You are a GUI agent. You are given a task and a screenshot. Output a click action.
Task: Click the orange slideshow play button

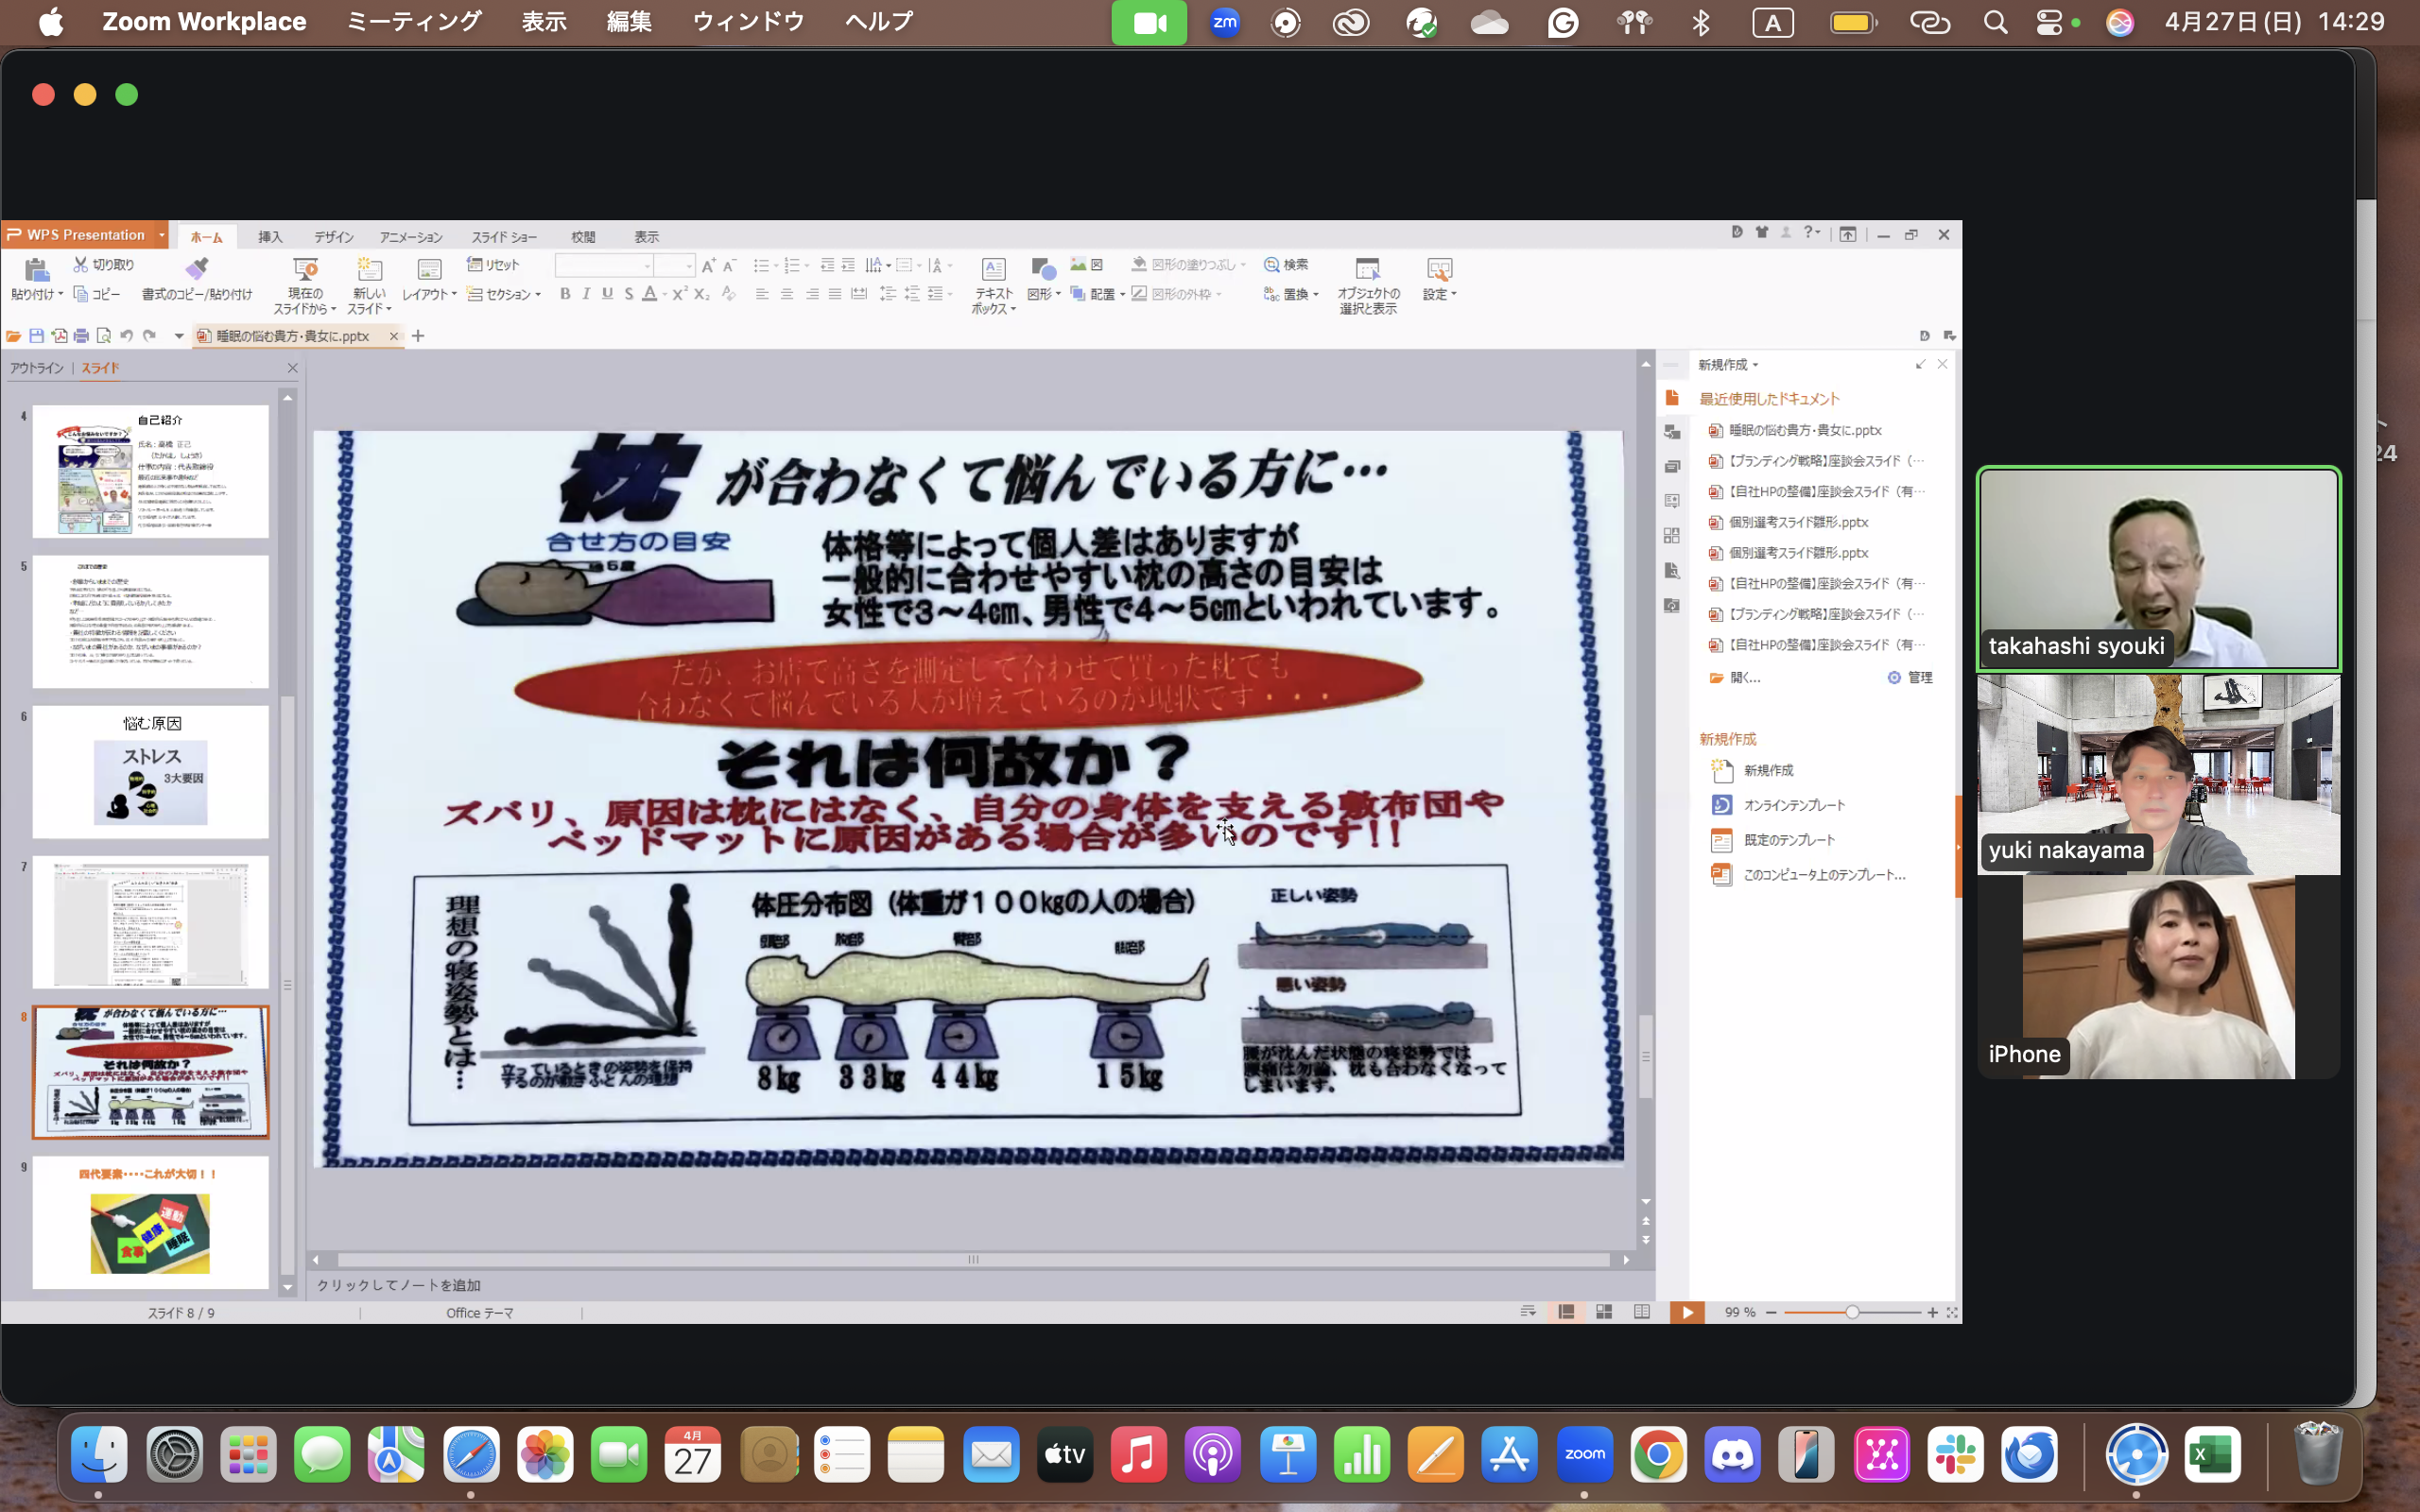click(x=1686, y=1312)
